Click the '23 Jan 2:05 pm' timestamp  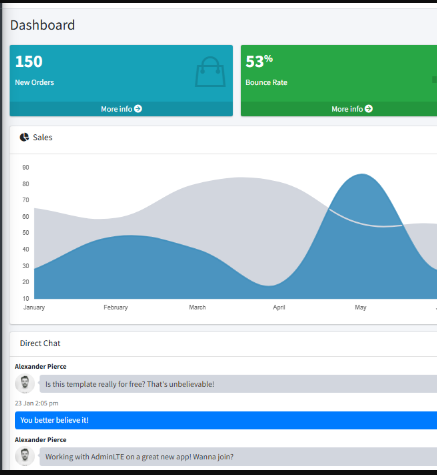[x=36, y=403]
